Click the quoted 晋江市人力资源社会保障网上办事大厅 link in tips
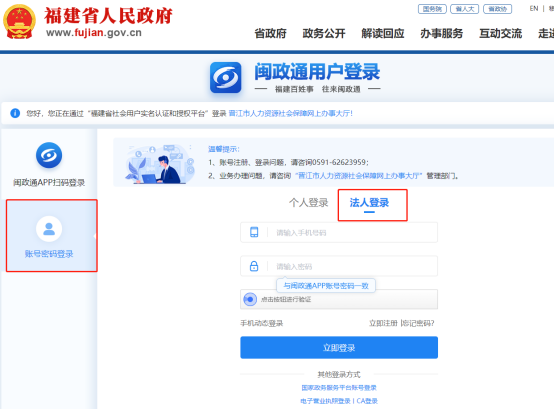Screen dimensions: 554x410 click(x=359, y=176)
